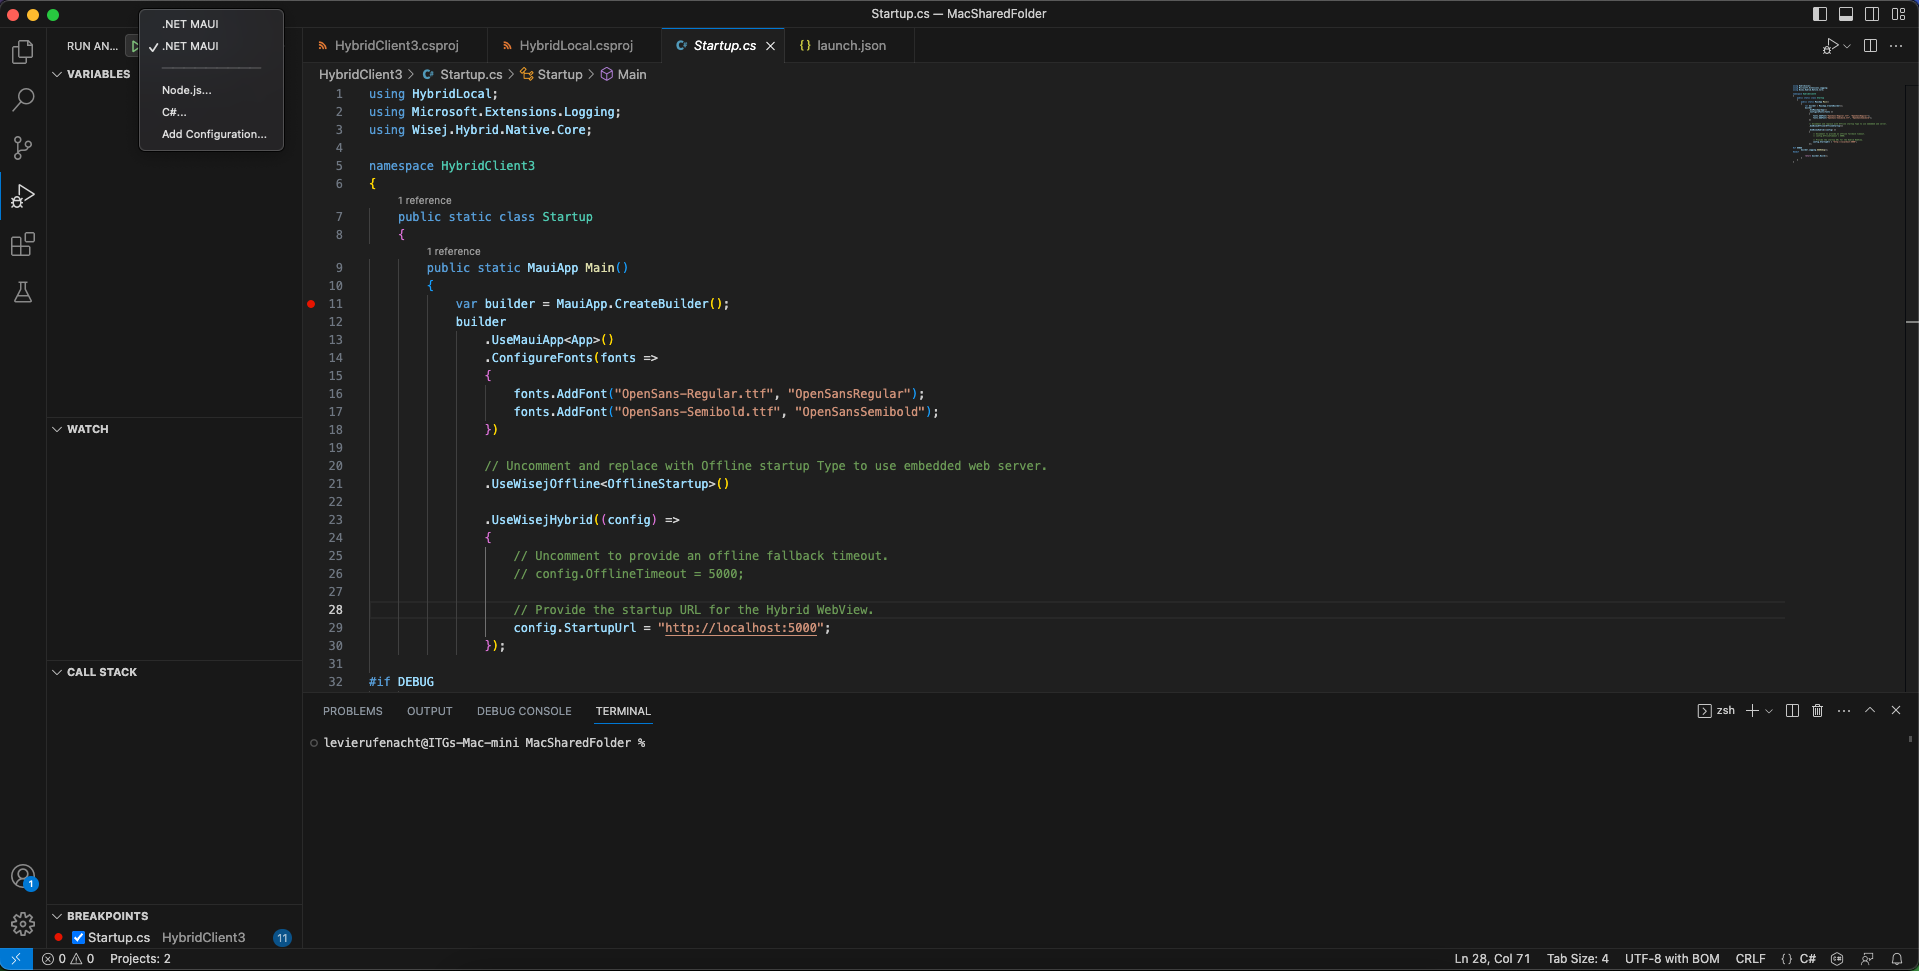Open the OUTPUT panel tab
1919x971 pixels.
coord(429,711)
